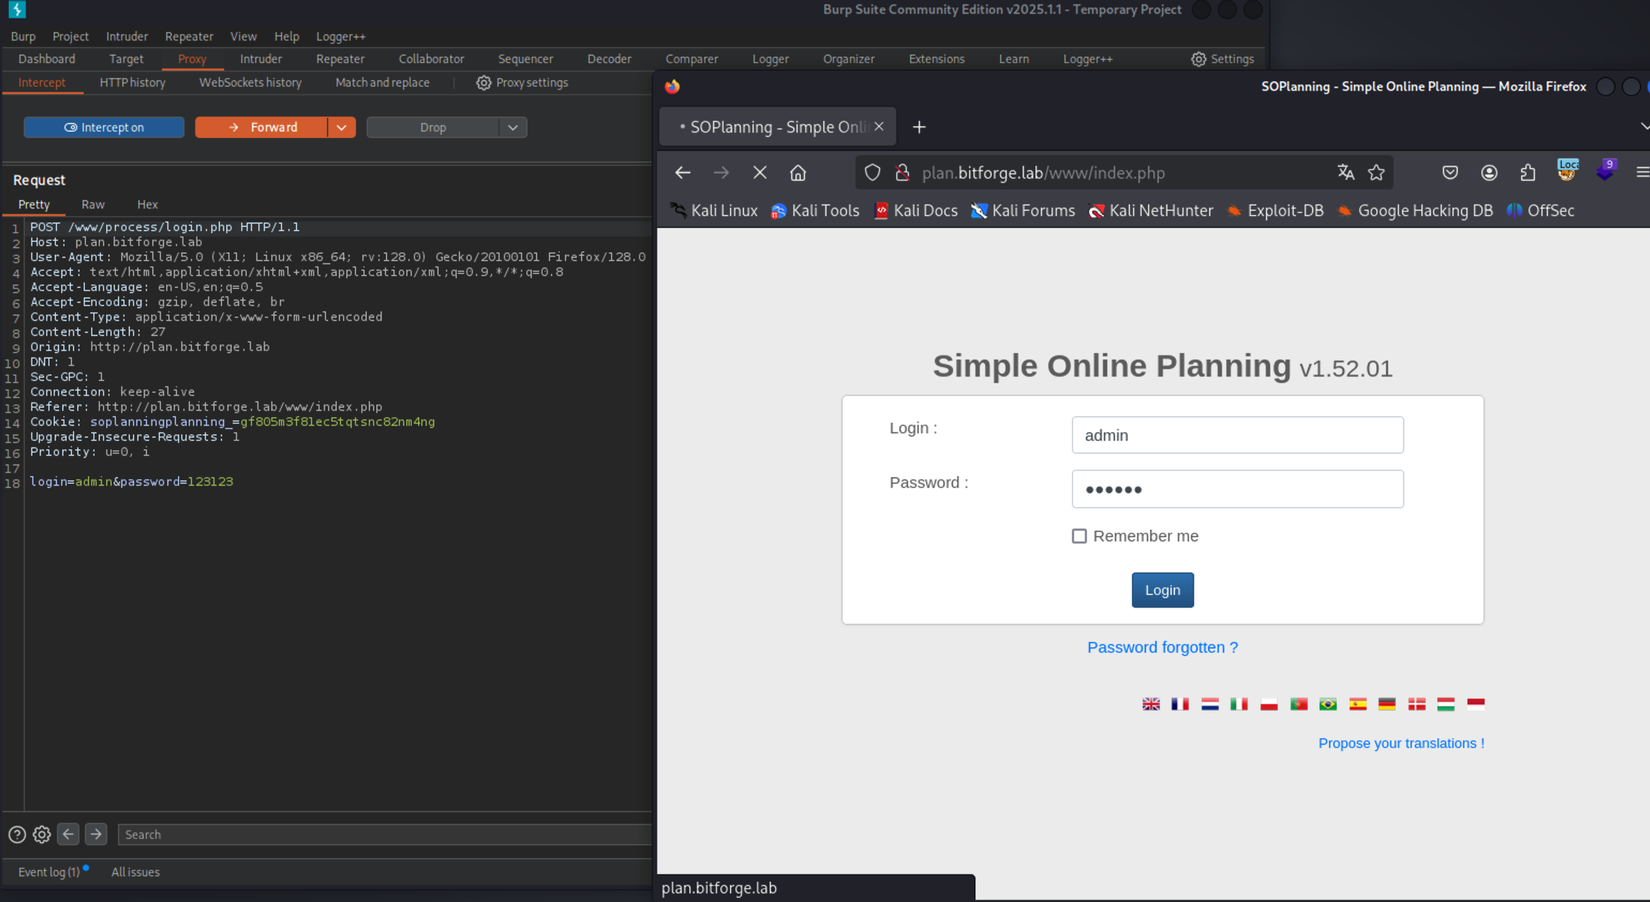Image resolution: width=1650 pixels, height=902 pixels.
Task: Stop page loading with the X icon
Action: coord(760,173)
